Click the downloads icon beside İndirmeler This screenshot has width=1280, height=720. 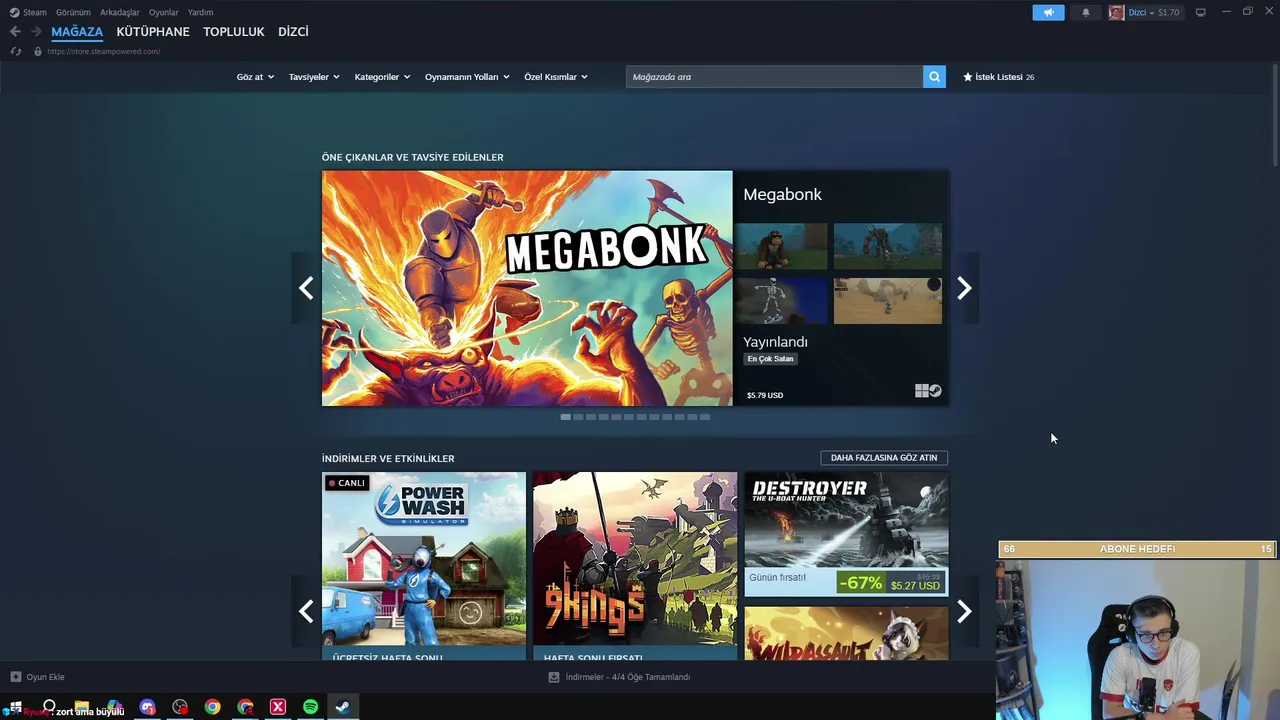pyautogui.click(x=554, y=677)
